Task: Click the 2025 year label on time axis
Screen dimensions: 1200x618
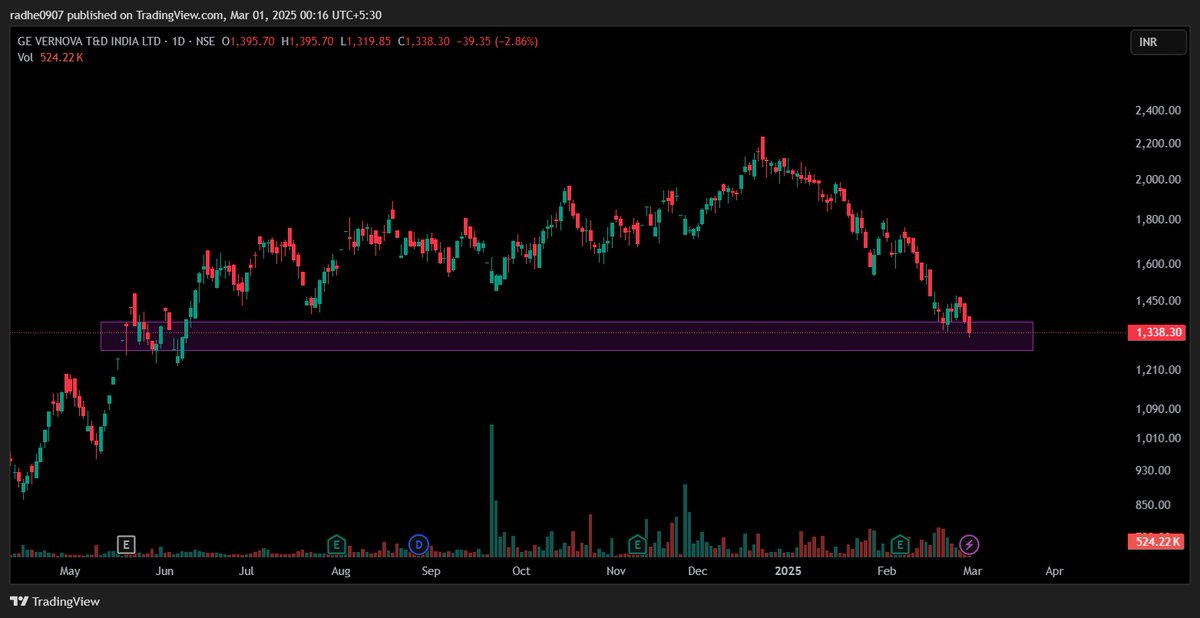Action: click(x=788, y=571)
